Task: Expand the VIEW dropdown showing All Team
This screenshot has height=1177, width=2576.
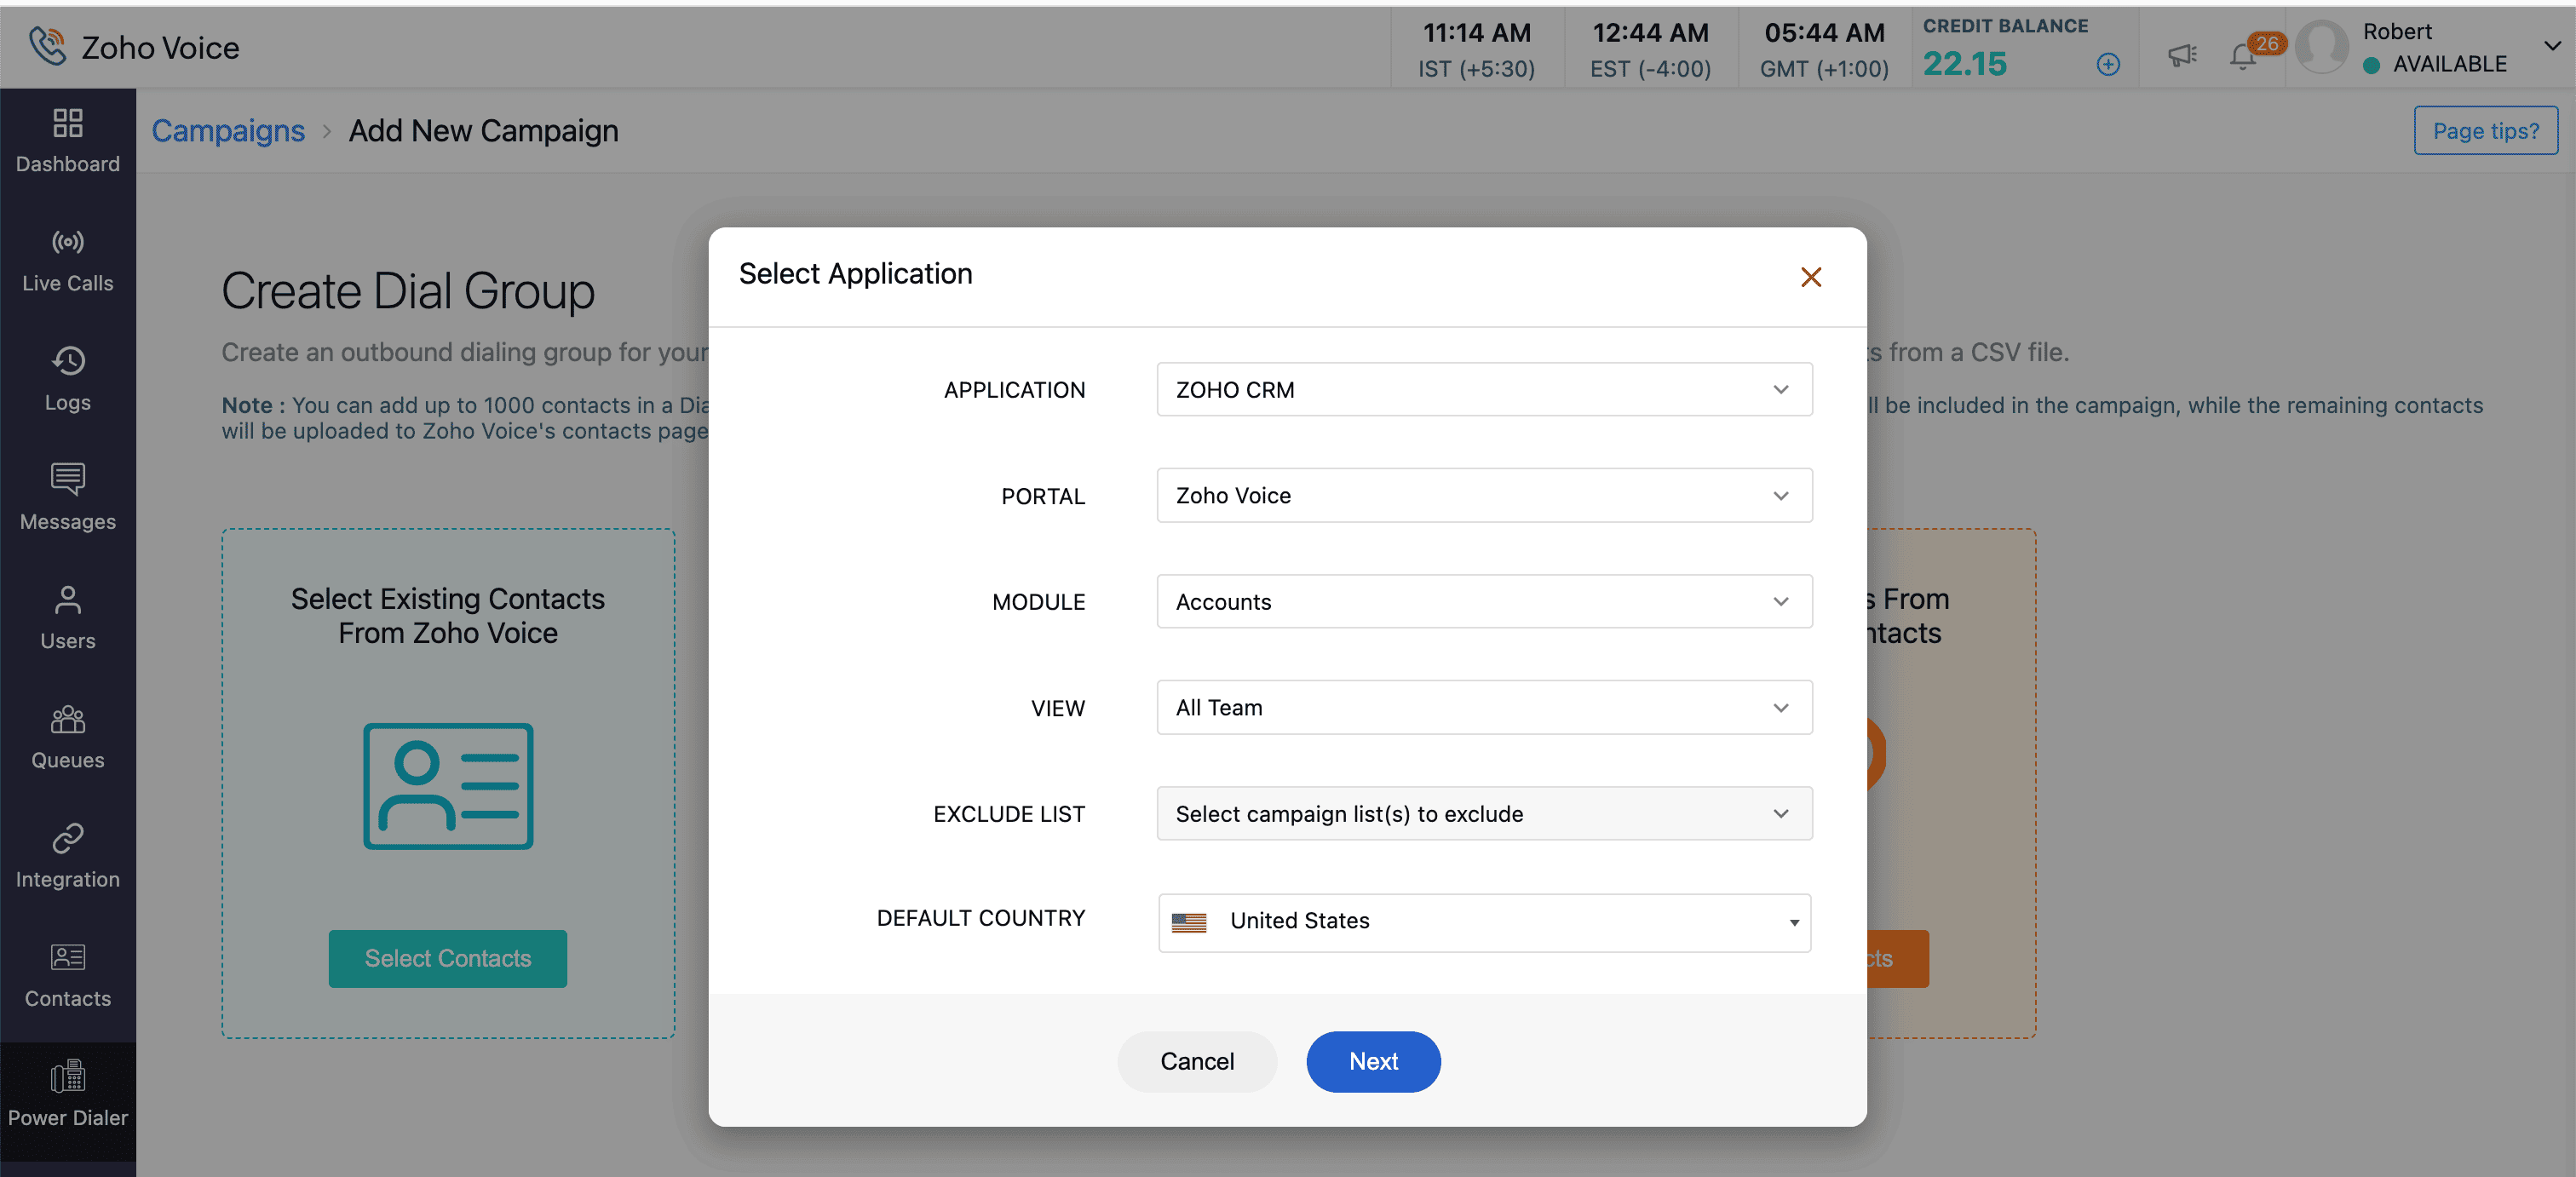Action: (1483, 707)
